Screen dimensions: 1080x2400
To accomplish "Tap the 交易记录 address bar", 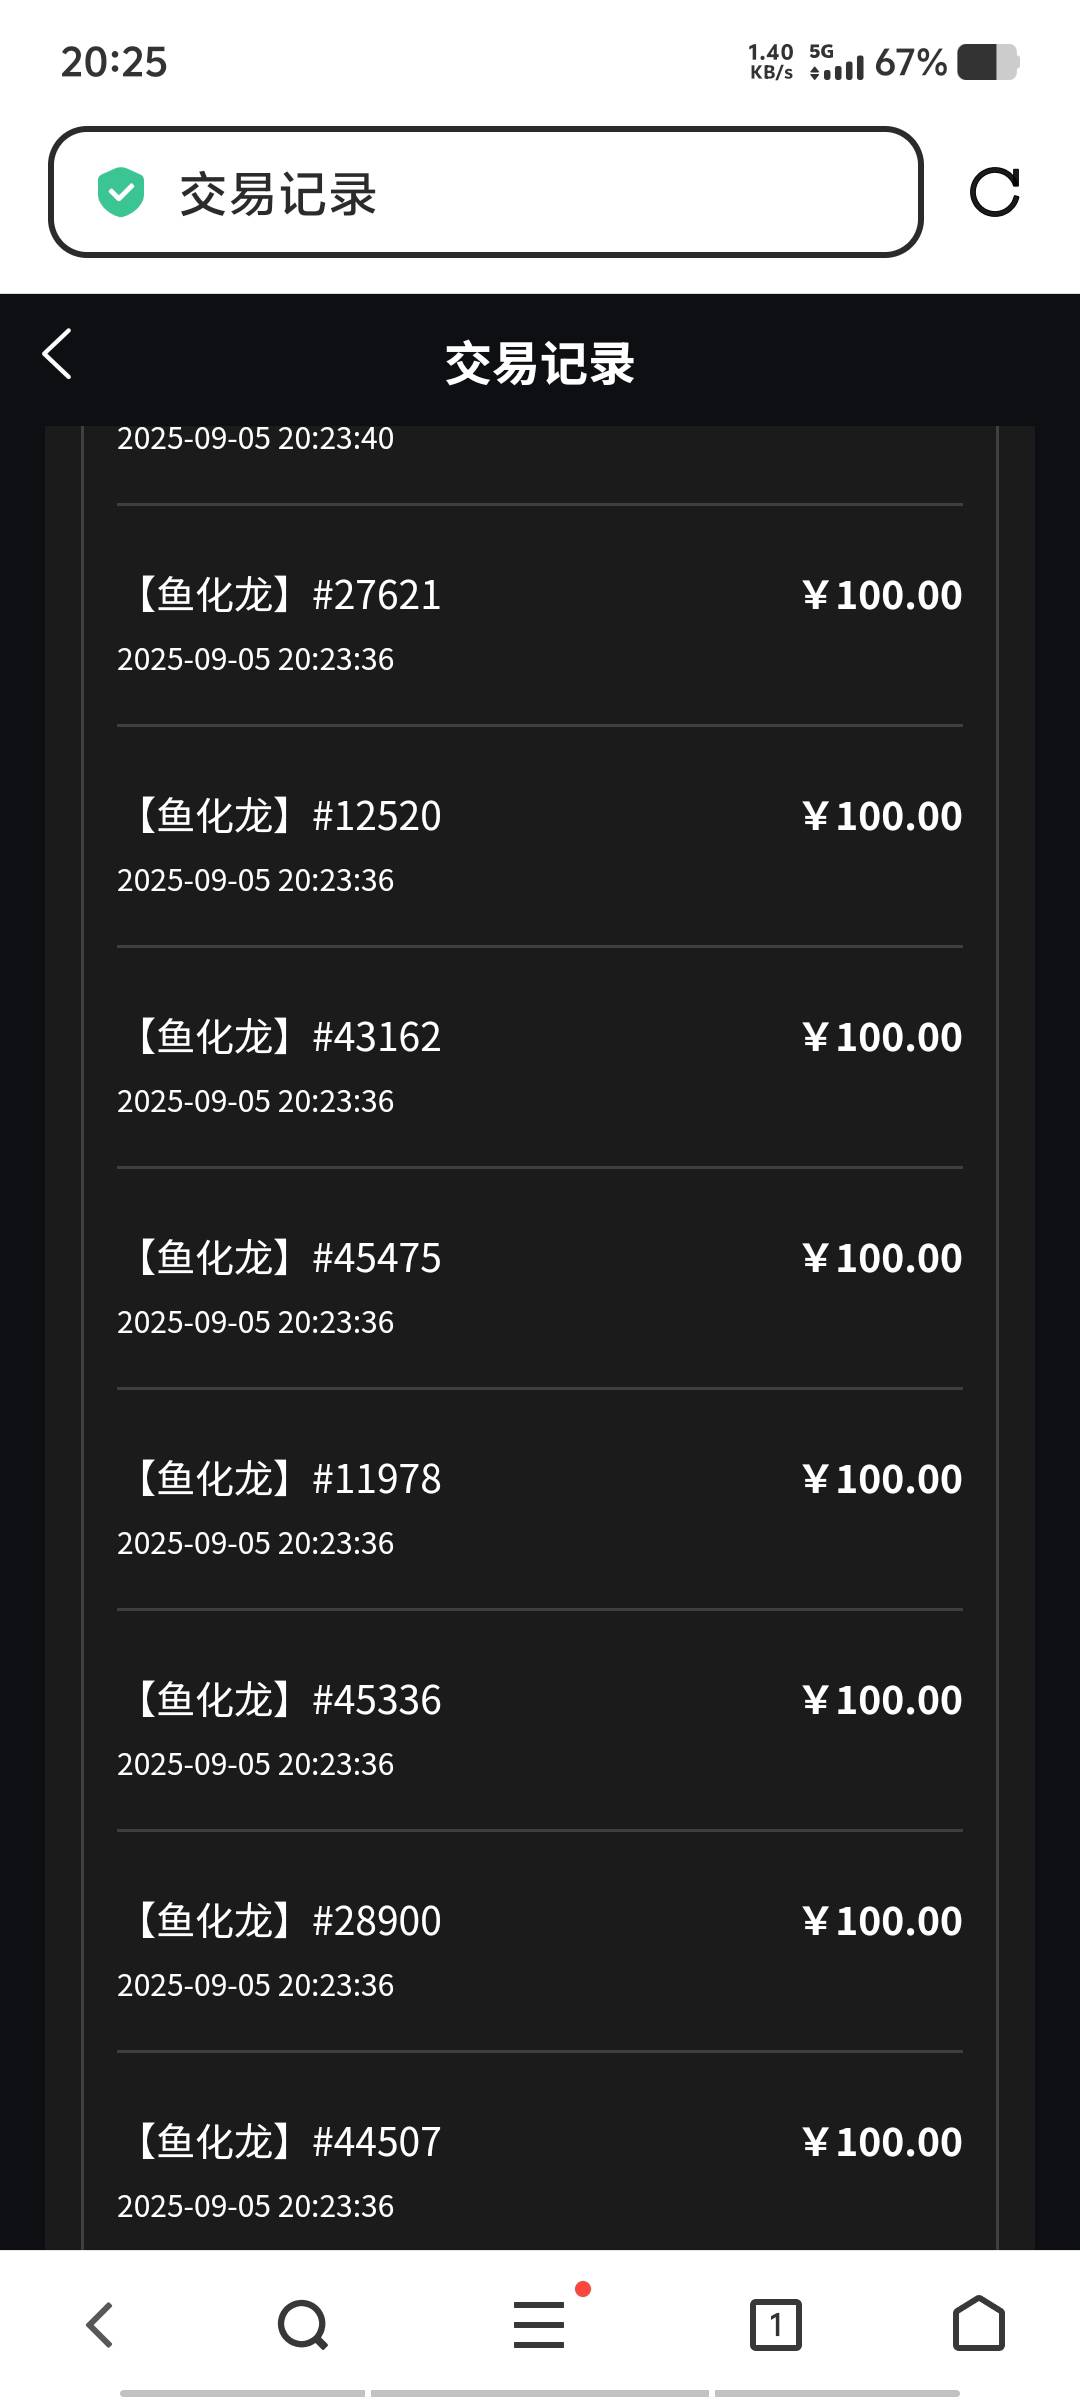I will [486, 192].
